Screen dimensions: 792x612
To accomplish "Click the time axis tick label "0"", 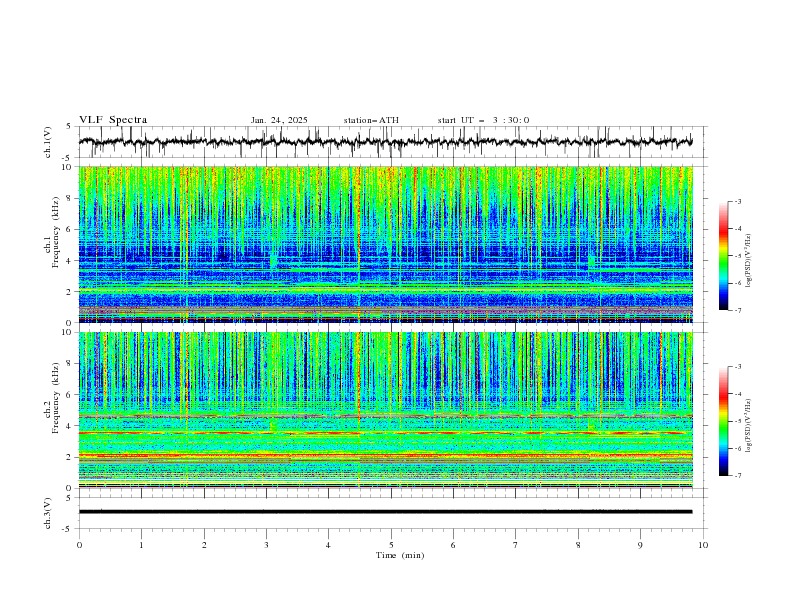I will (79, 545).
